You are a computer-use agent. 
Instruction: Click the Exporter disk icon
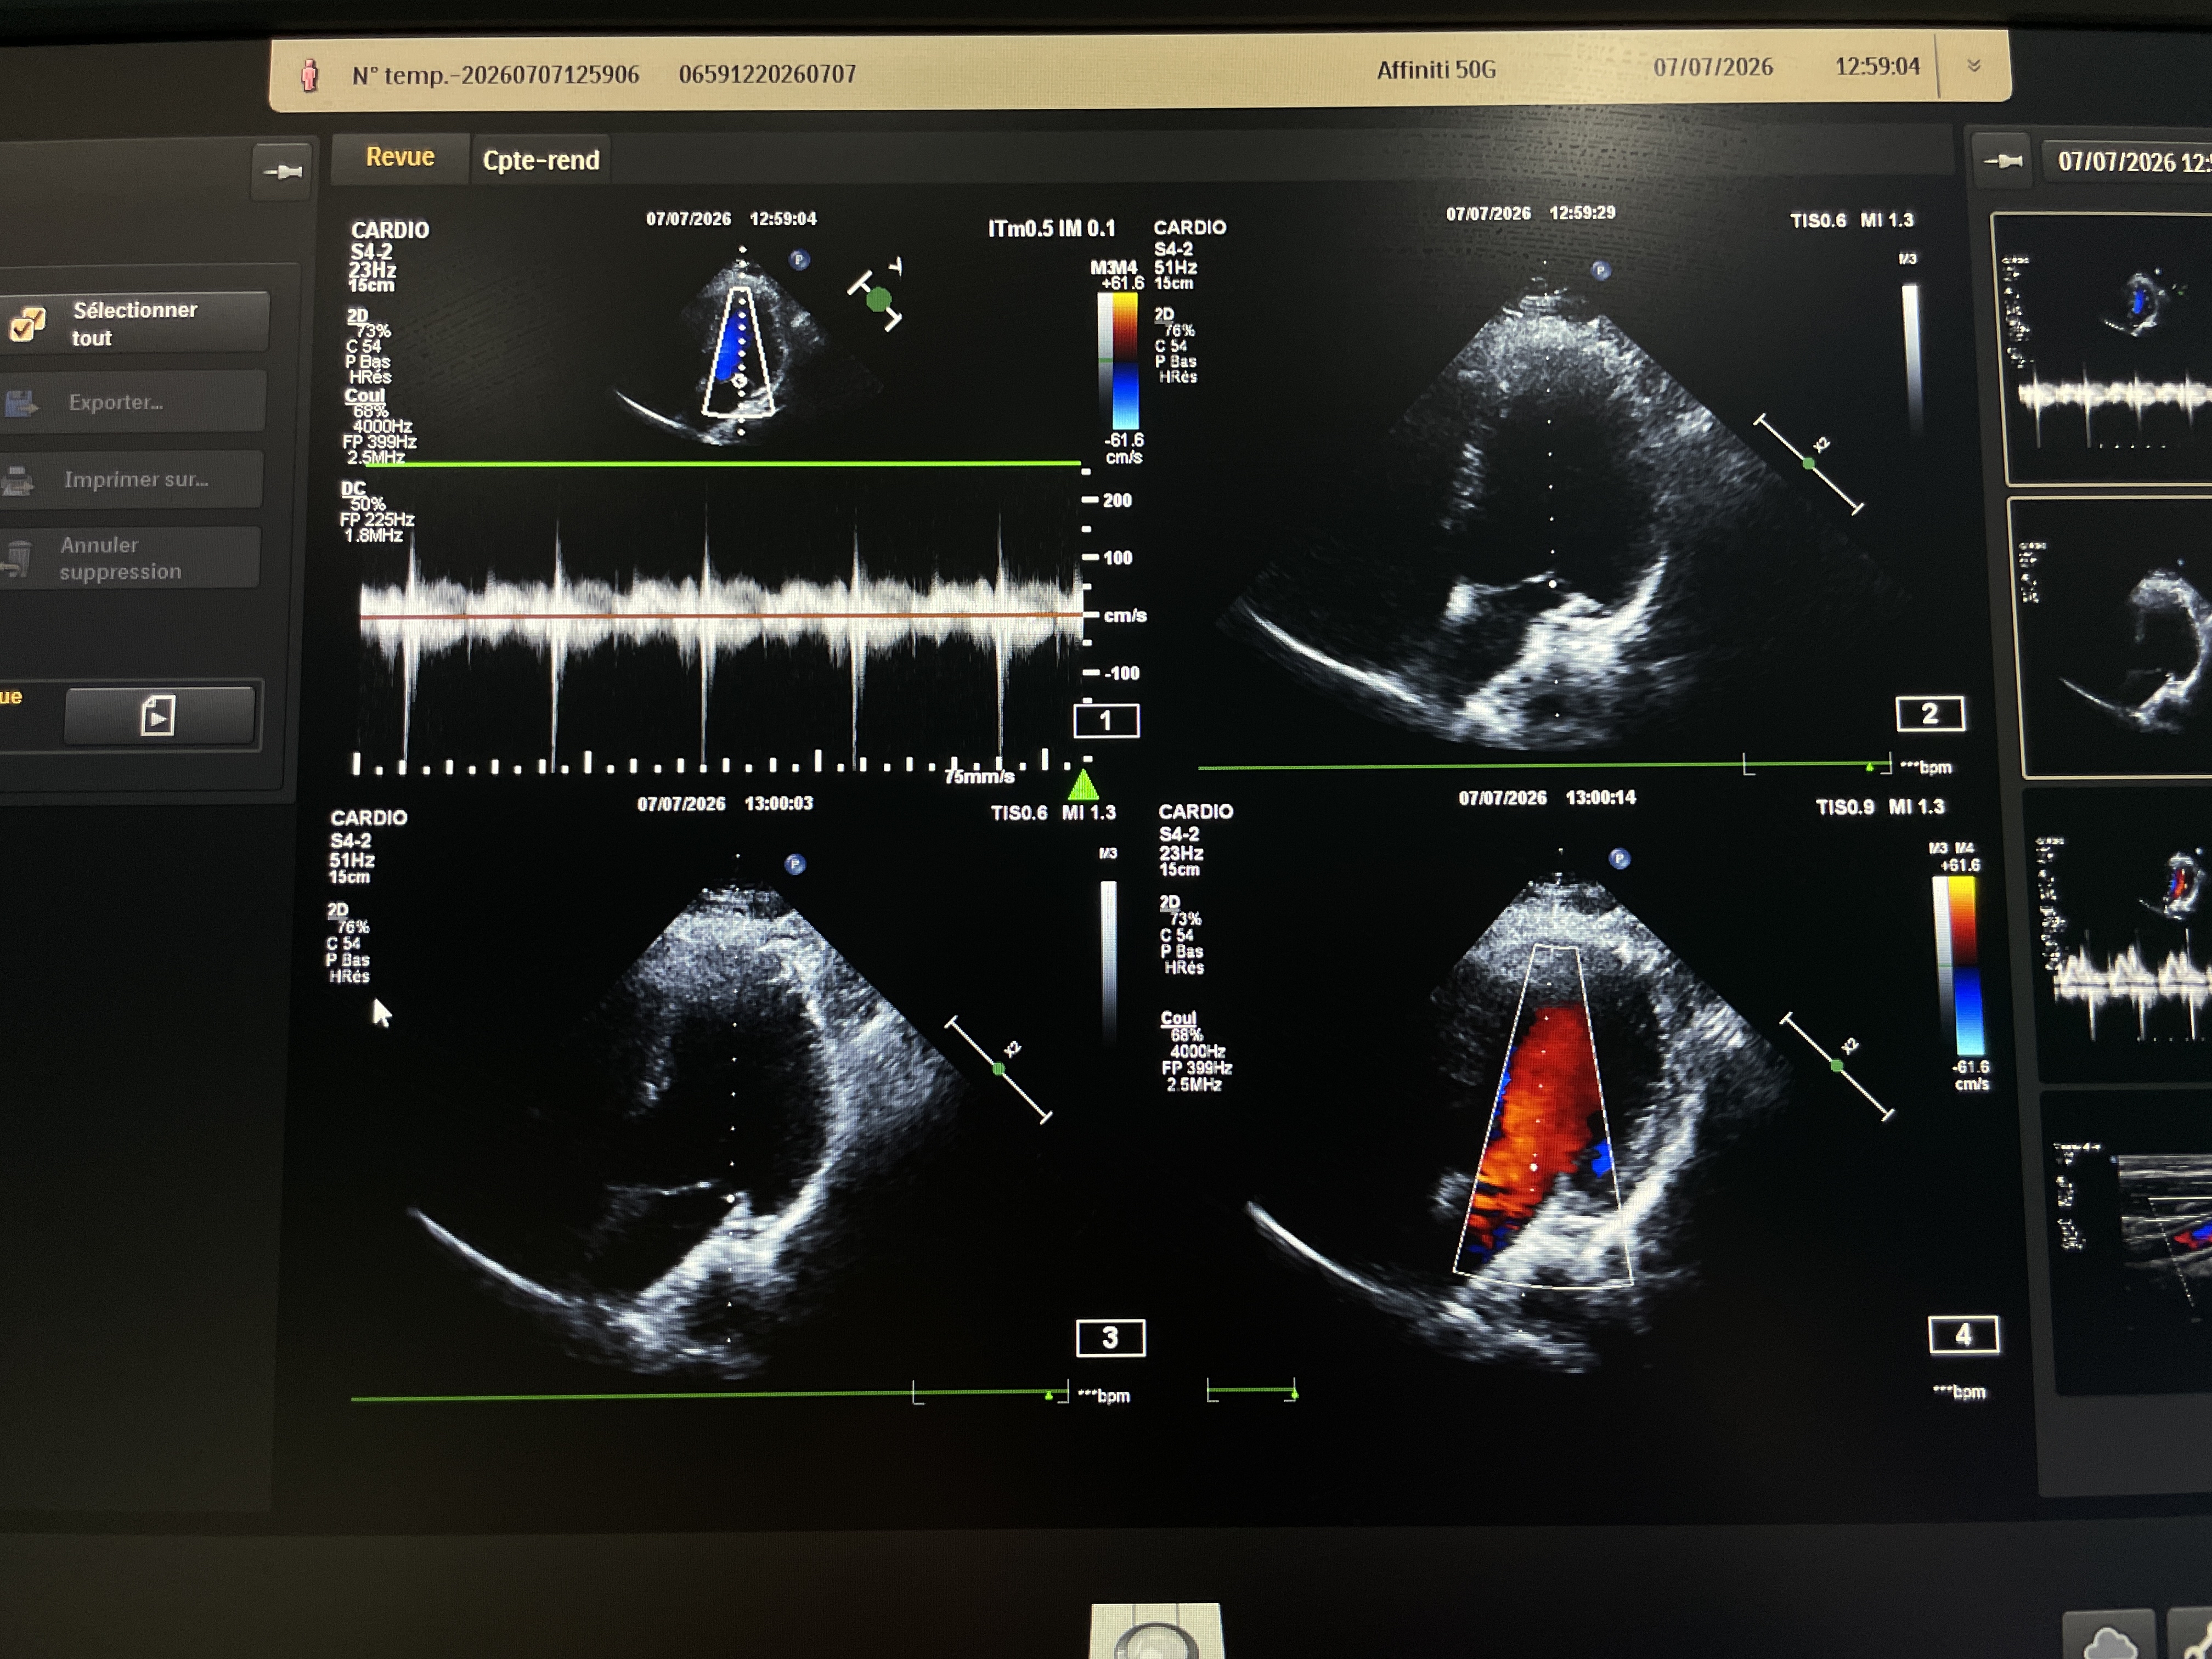[20, 403]
